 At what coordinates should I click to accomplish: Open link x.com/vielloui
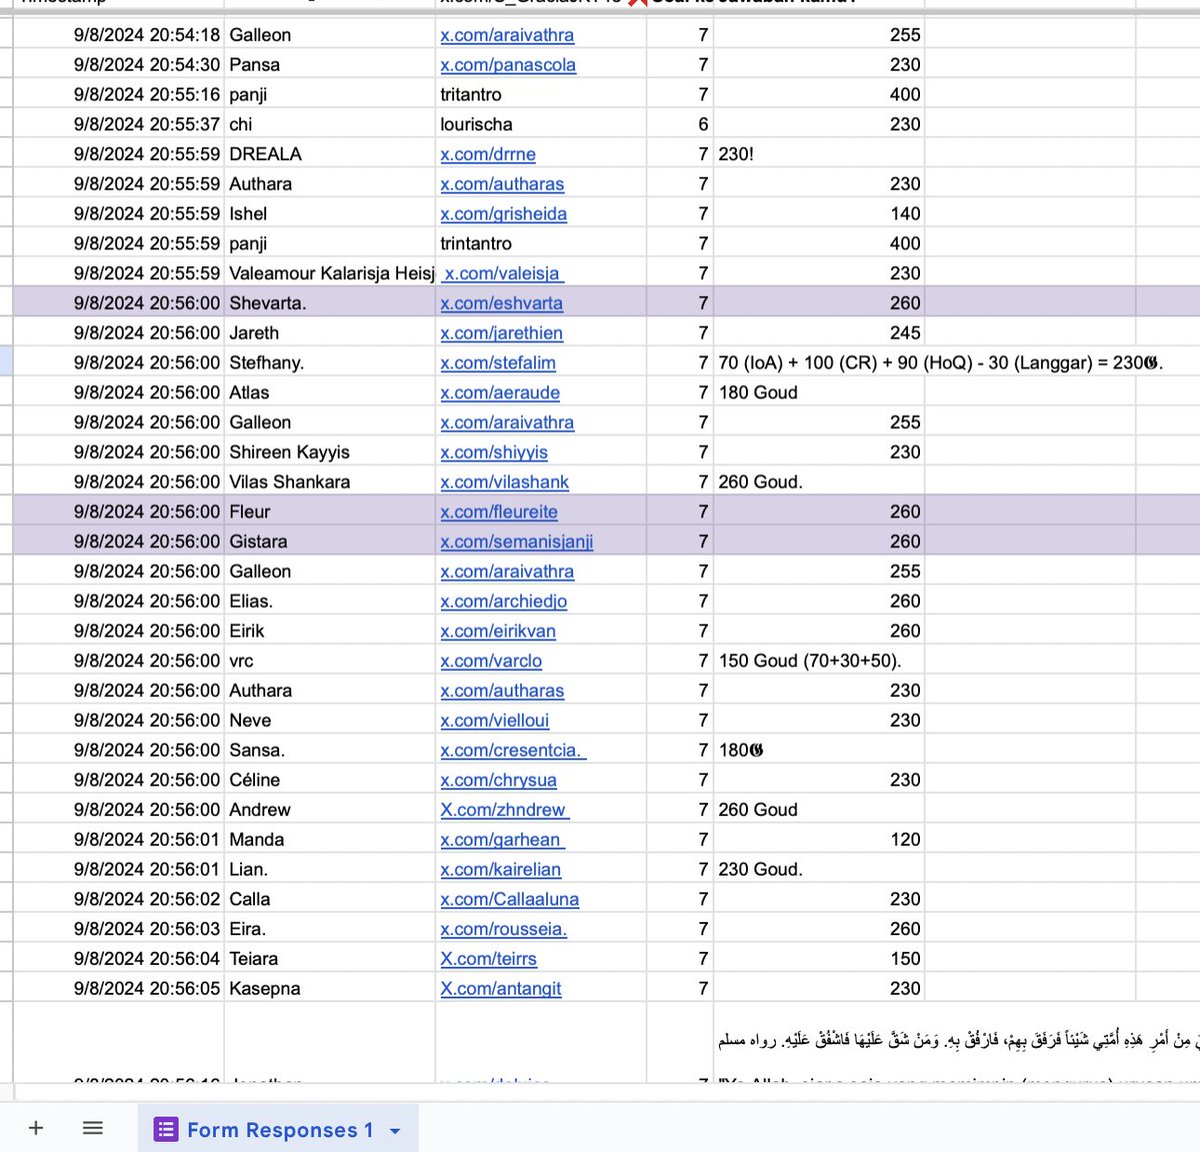tap(494, 721)
